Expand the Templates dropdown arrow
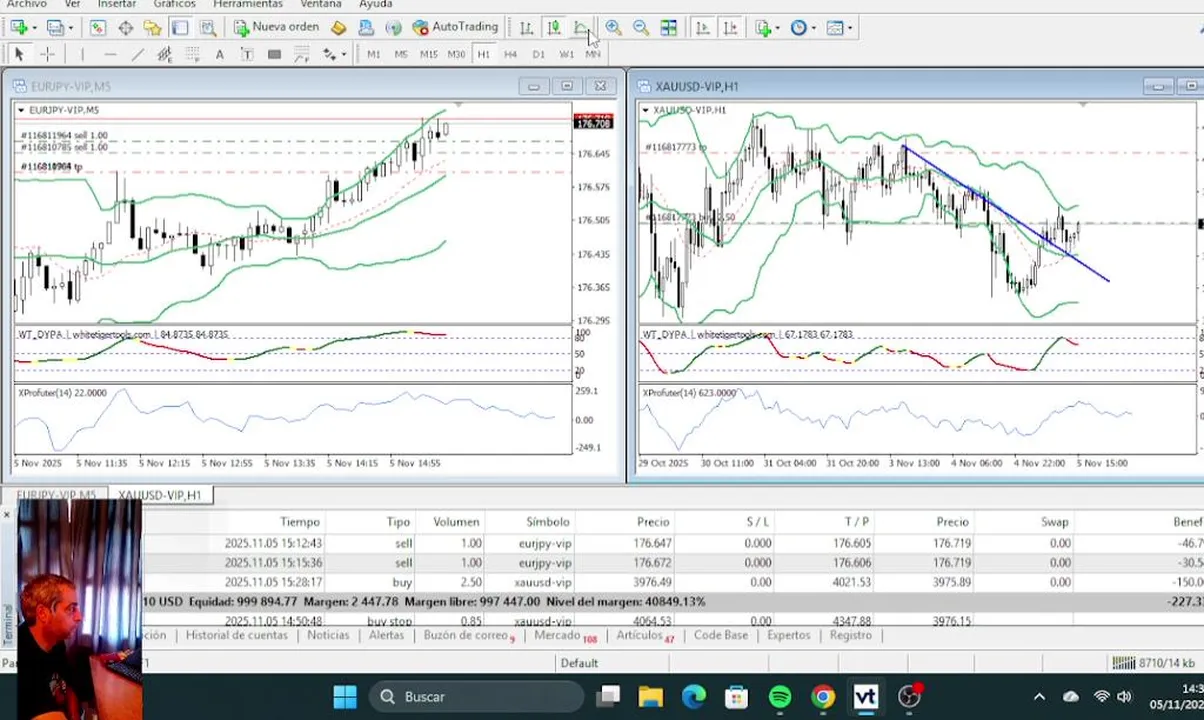The width and height of the screenshot is (1204, 720). coord(849,27)
